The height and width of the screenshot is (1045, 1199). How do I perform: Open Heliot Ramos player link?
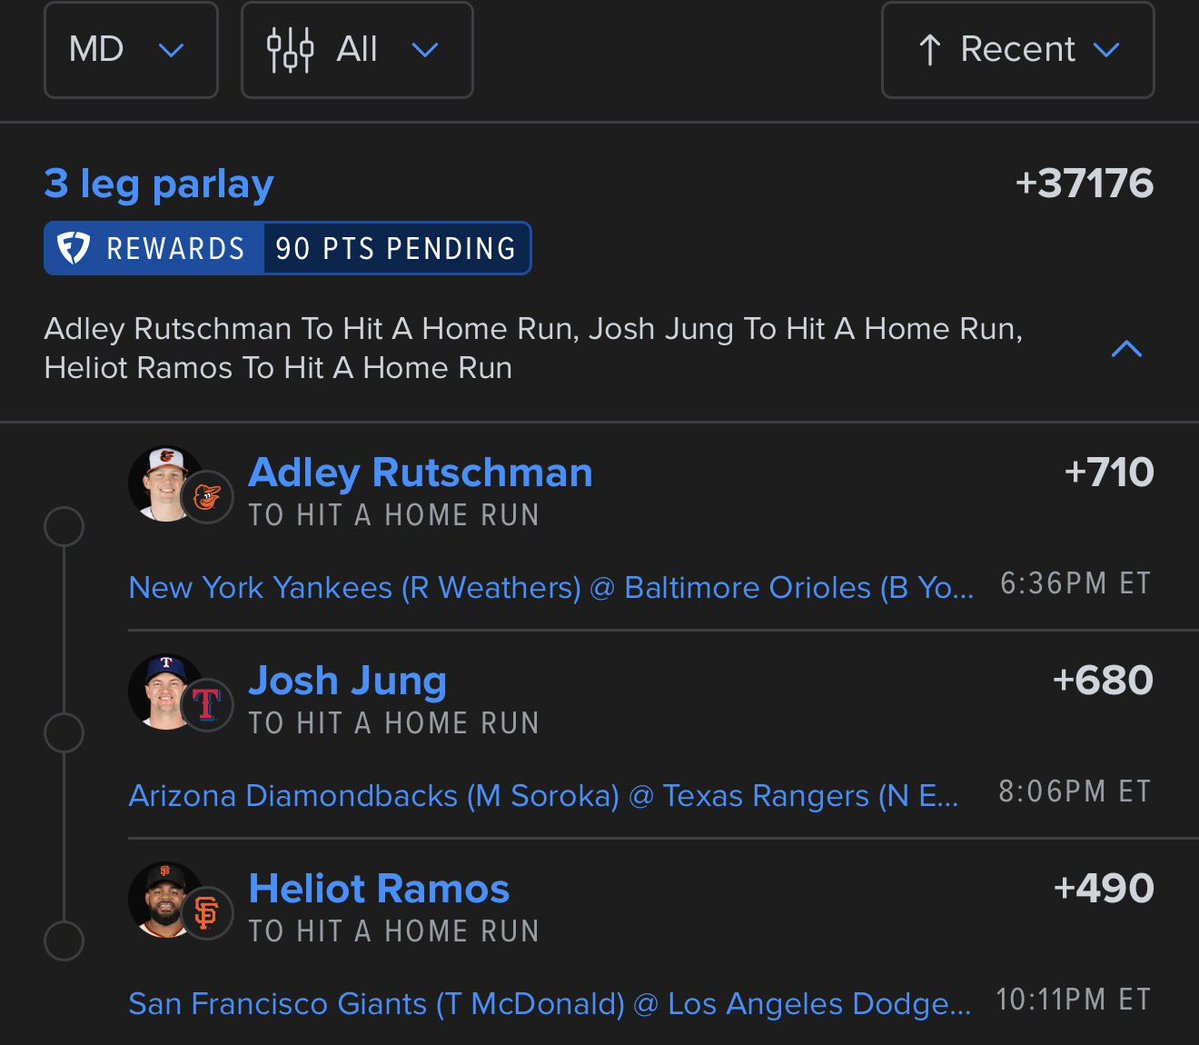pos(379,888)
